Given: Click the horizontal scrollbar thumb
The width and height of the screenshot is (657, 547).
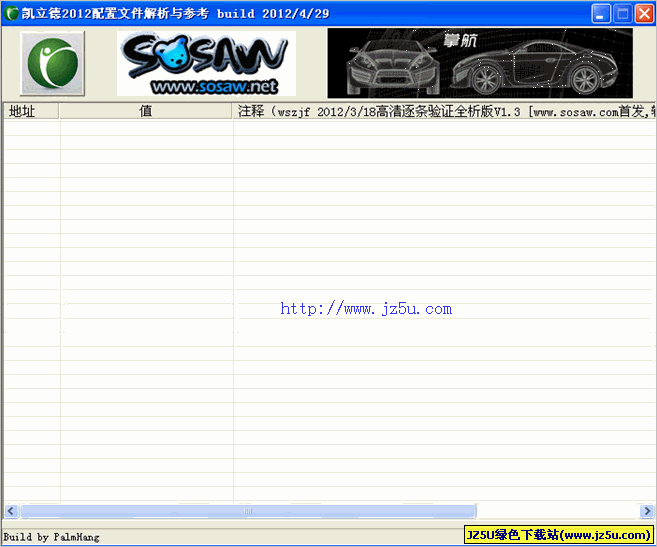Looking at the screenshot, I should pos(248,511).
